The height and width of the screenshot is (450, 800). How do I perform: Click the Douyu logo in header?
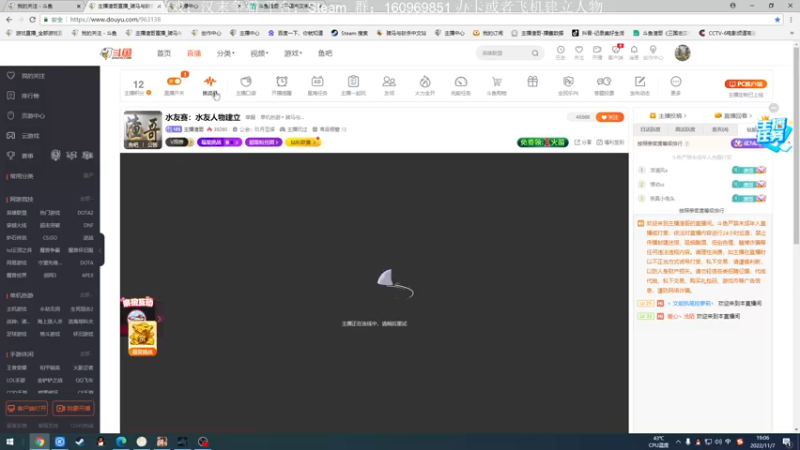click(116, 53)
